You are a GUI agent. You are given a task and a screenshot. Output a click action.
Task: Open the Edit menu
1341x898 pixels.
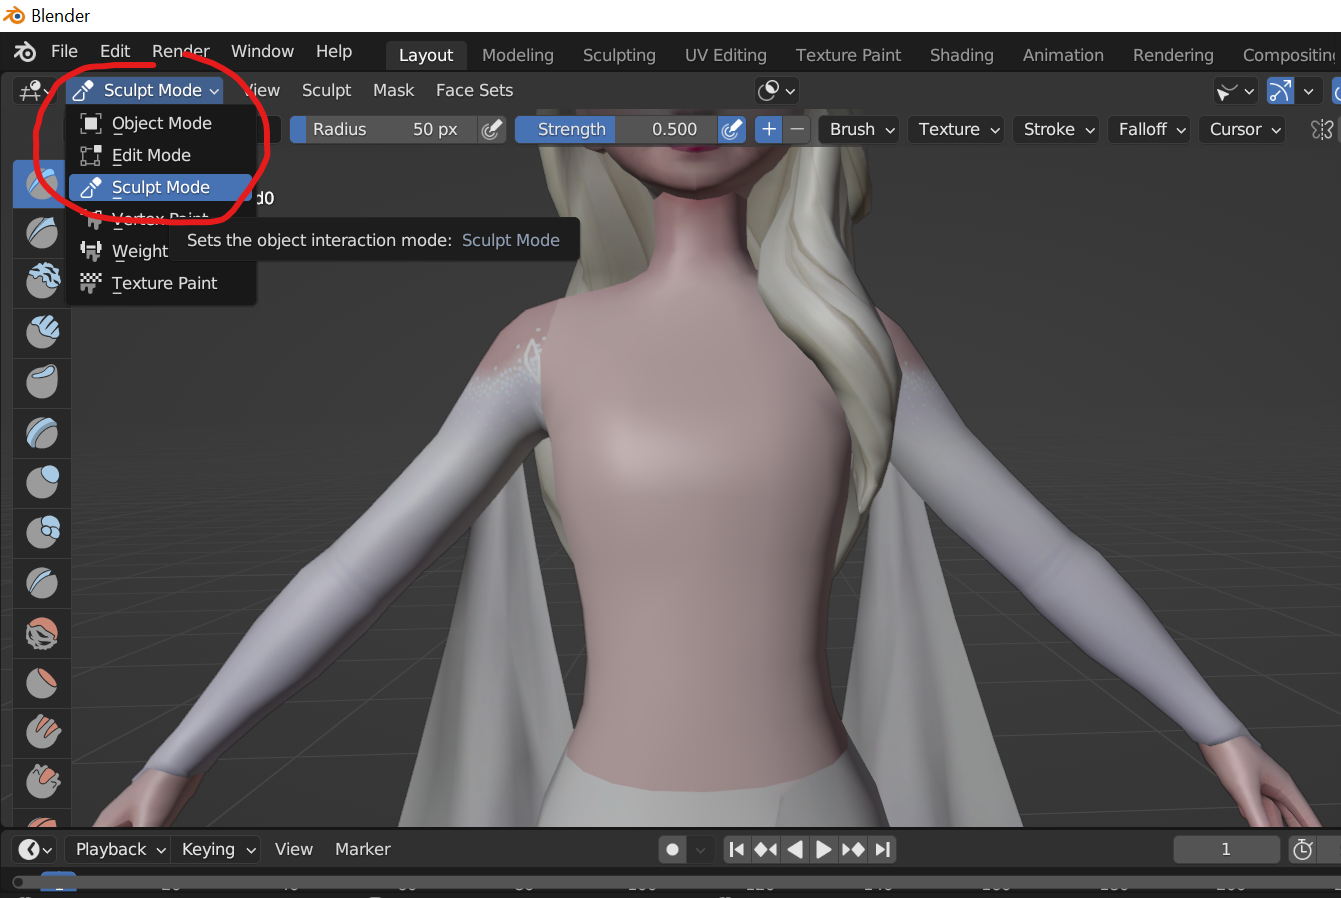coord(115,51)
